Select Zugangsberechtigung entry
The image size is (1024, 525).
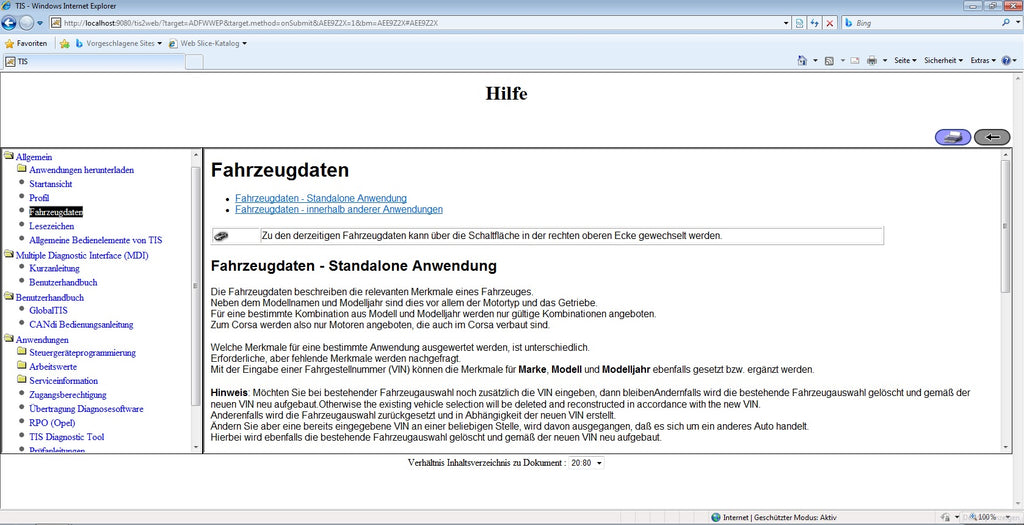click(68, 395)
